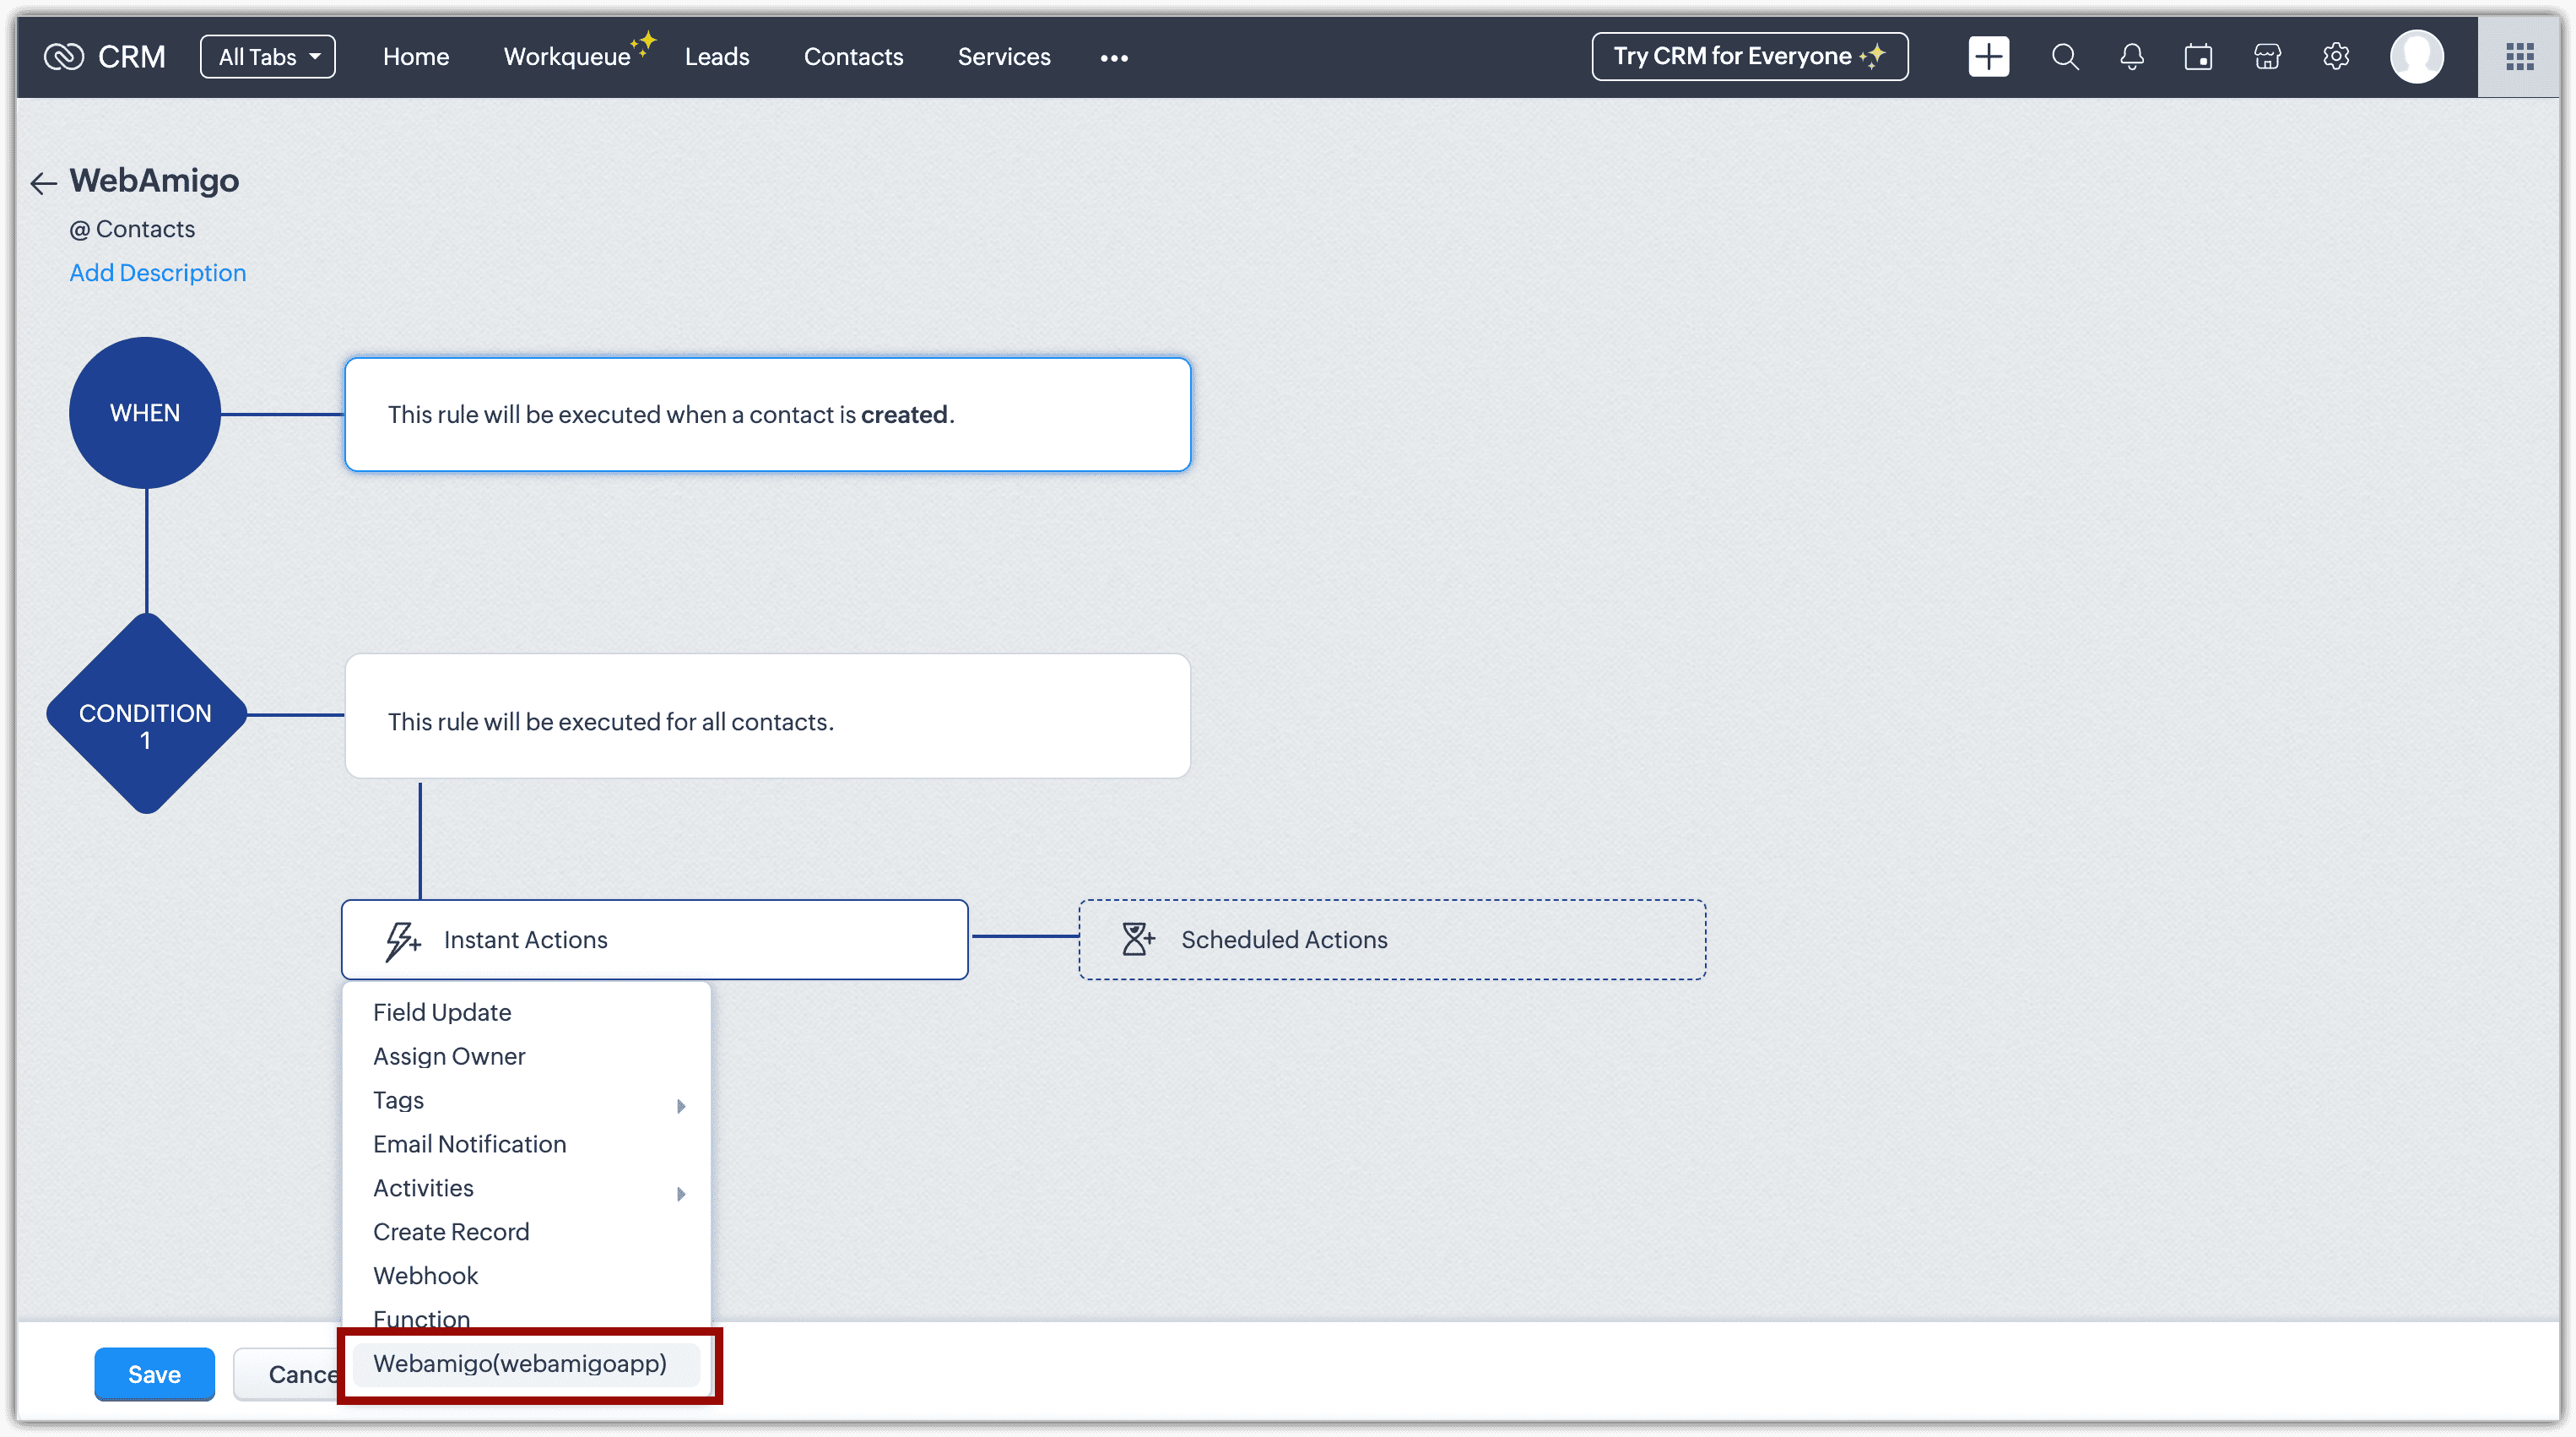Click Try CRM for Everyone button

tap(1749, 57)
